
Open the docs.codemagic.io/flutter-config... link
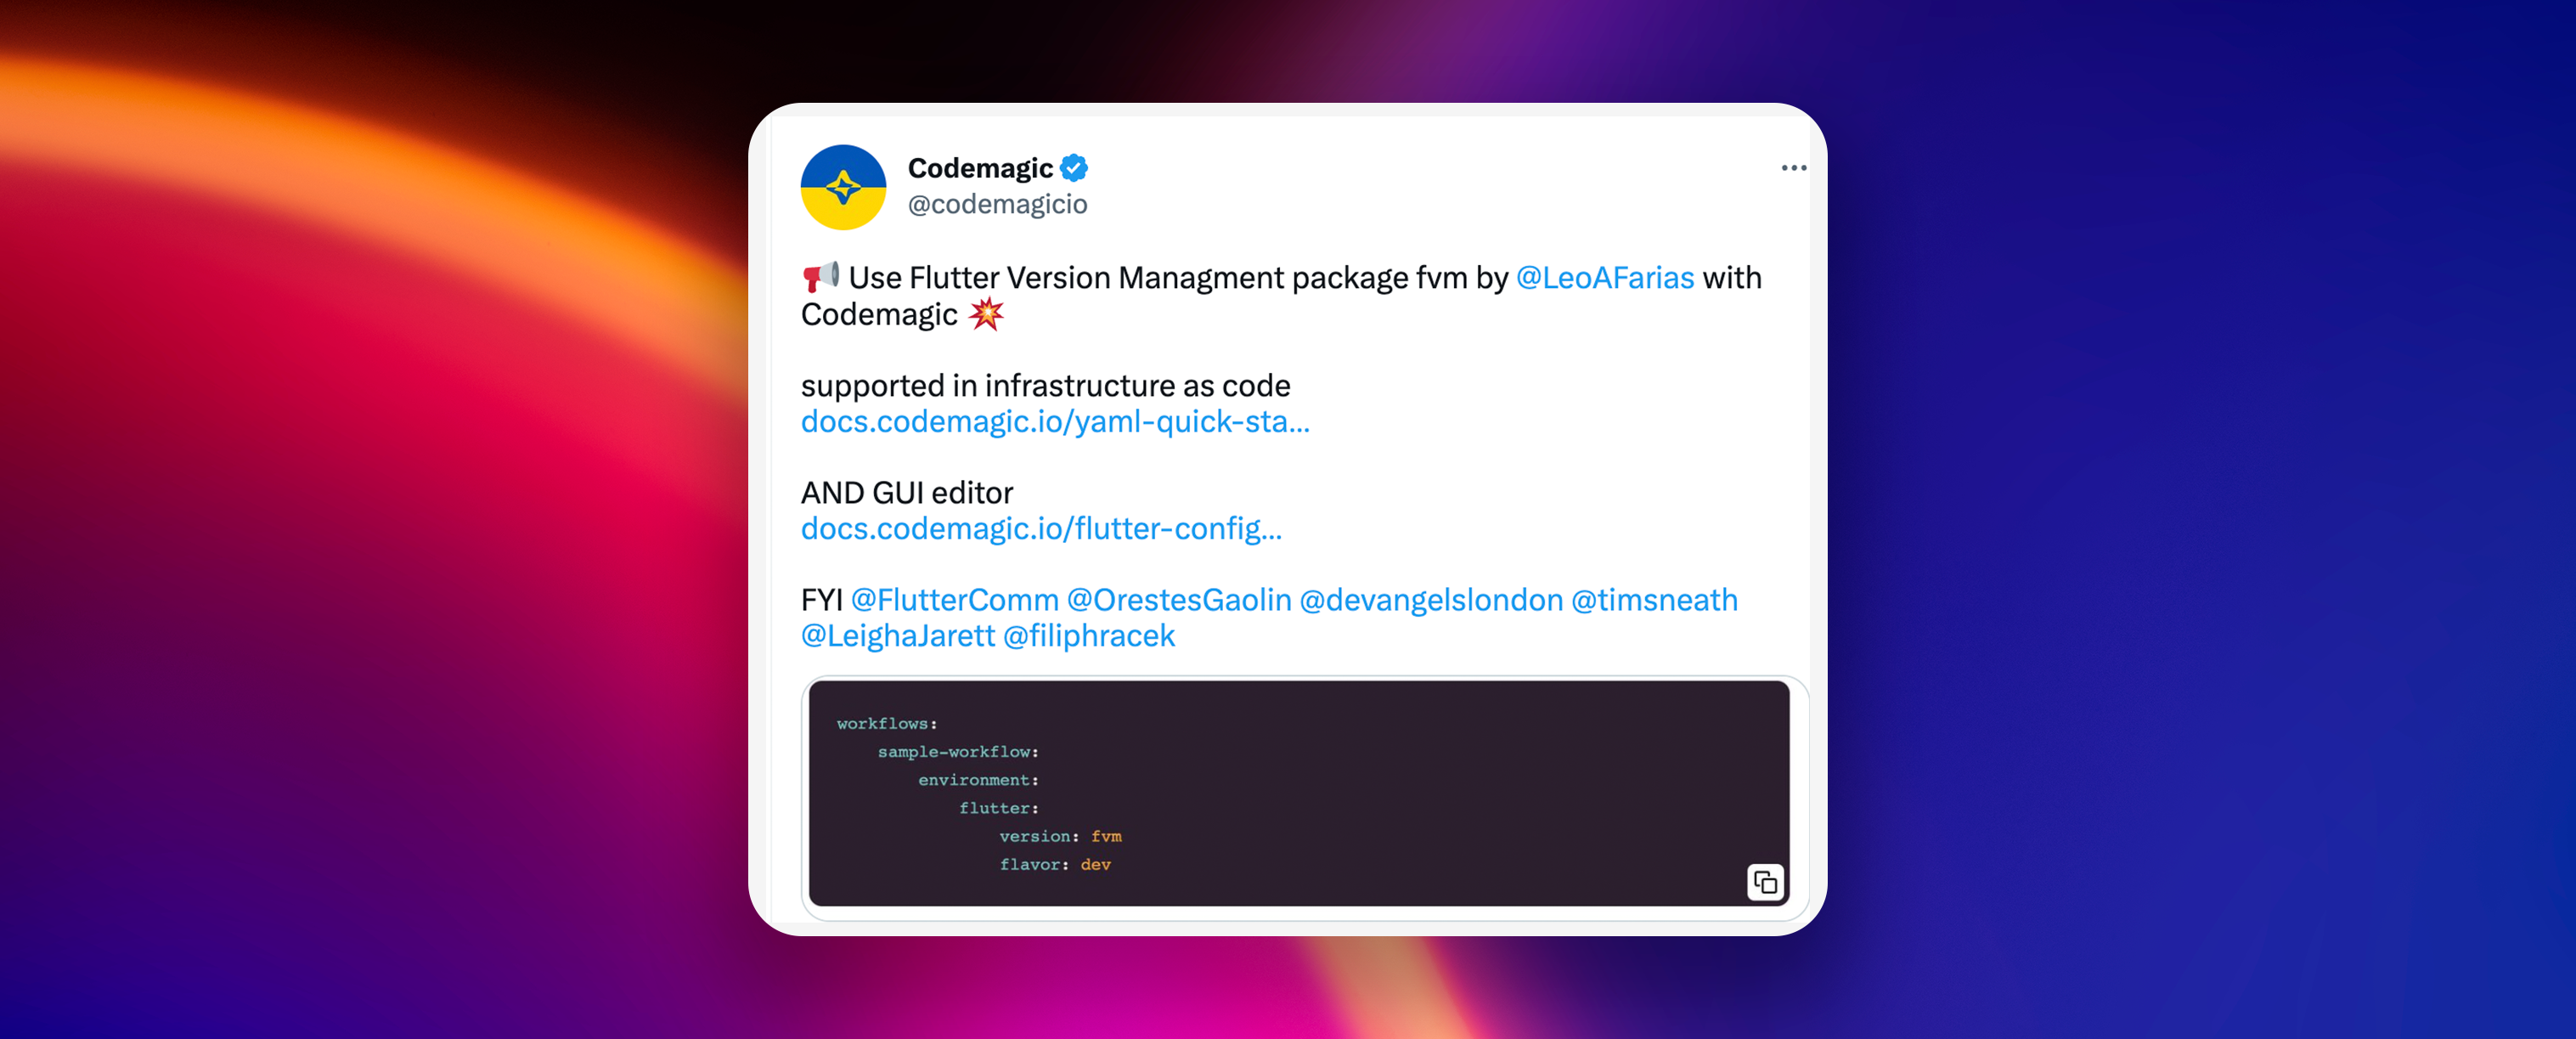click(1041, 528)
